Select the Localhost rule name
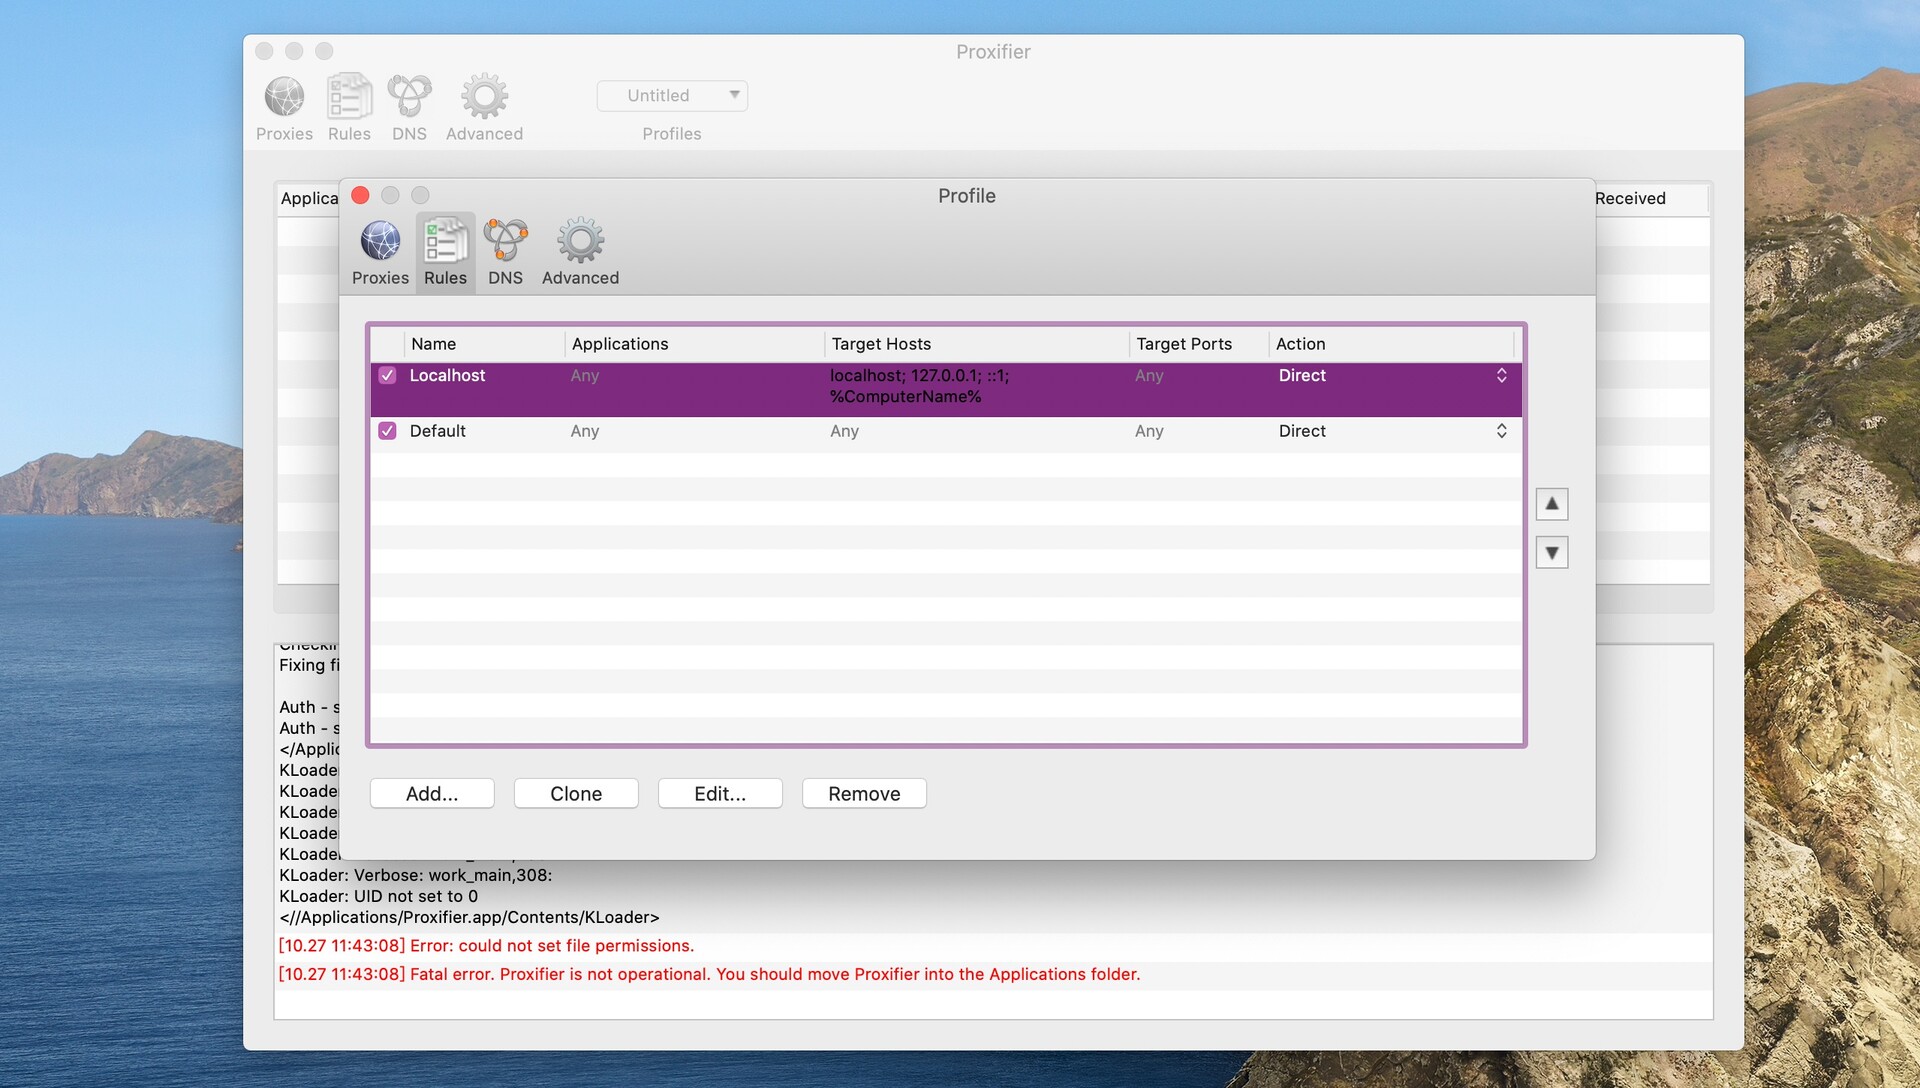This screenshot has height=1088, width=1920. pyautogui.click(x=447, y=376)
